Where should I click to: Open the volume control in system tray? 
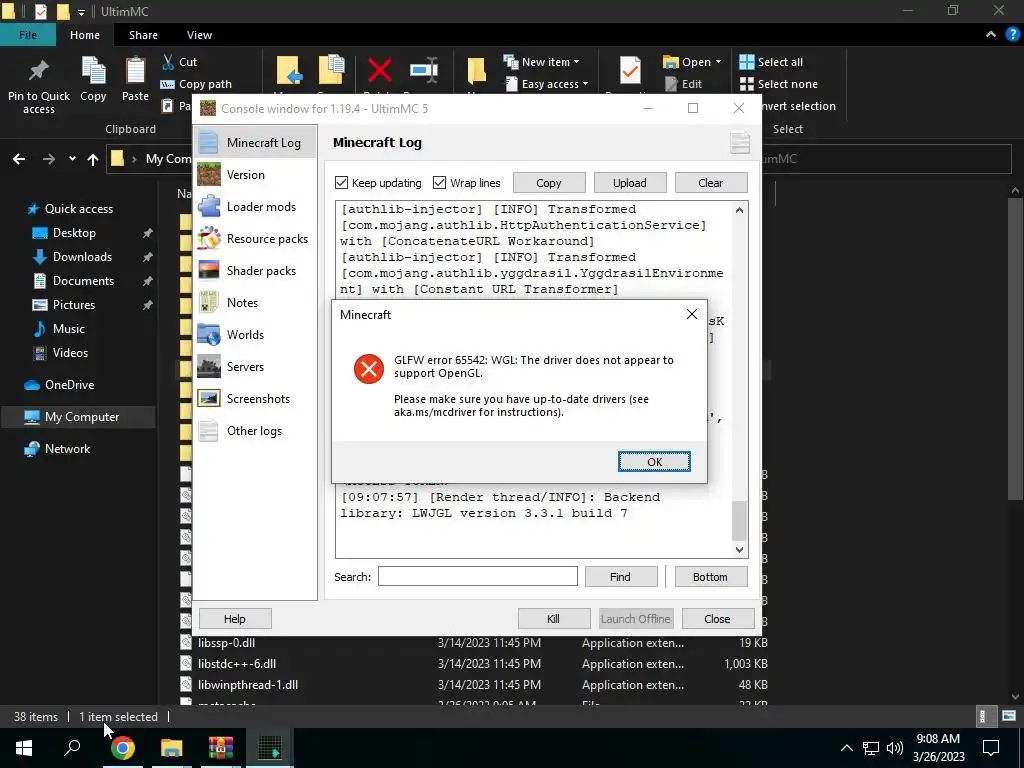(x=895, y=748)
